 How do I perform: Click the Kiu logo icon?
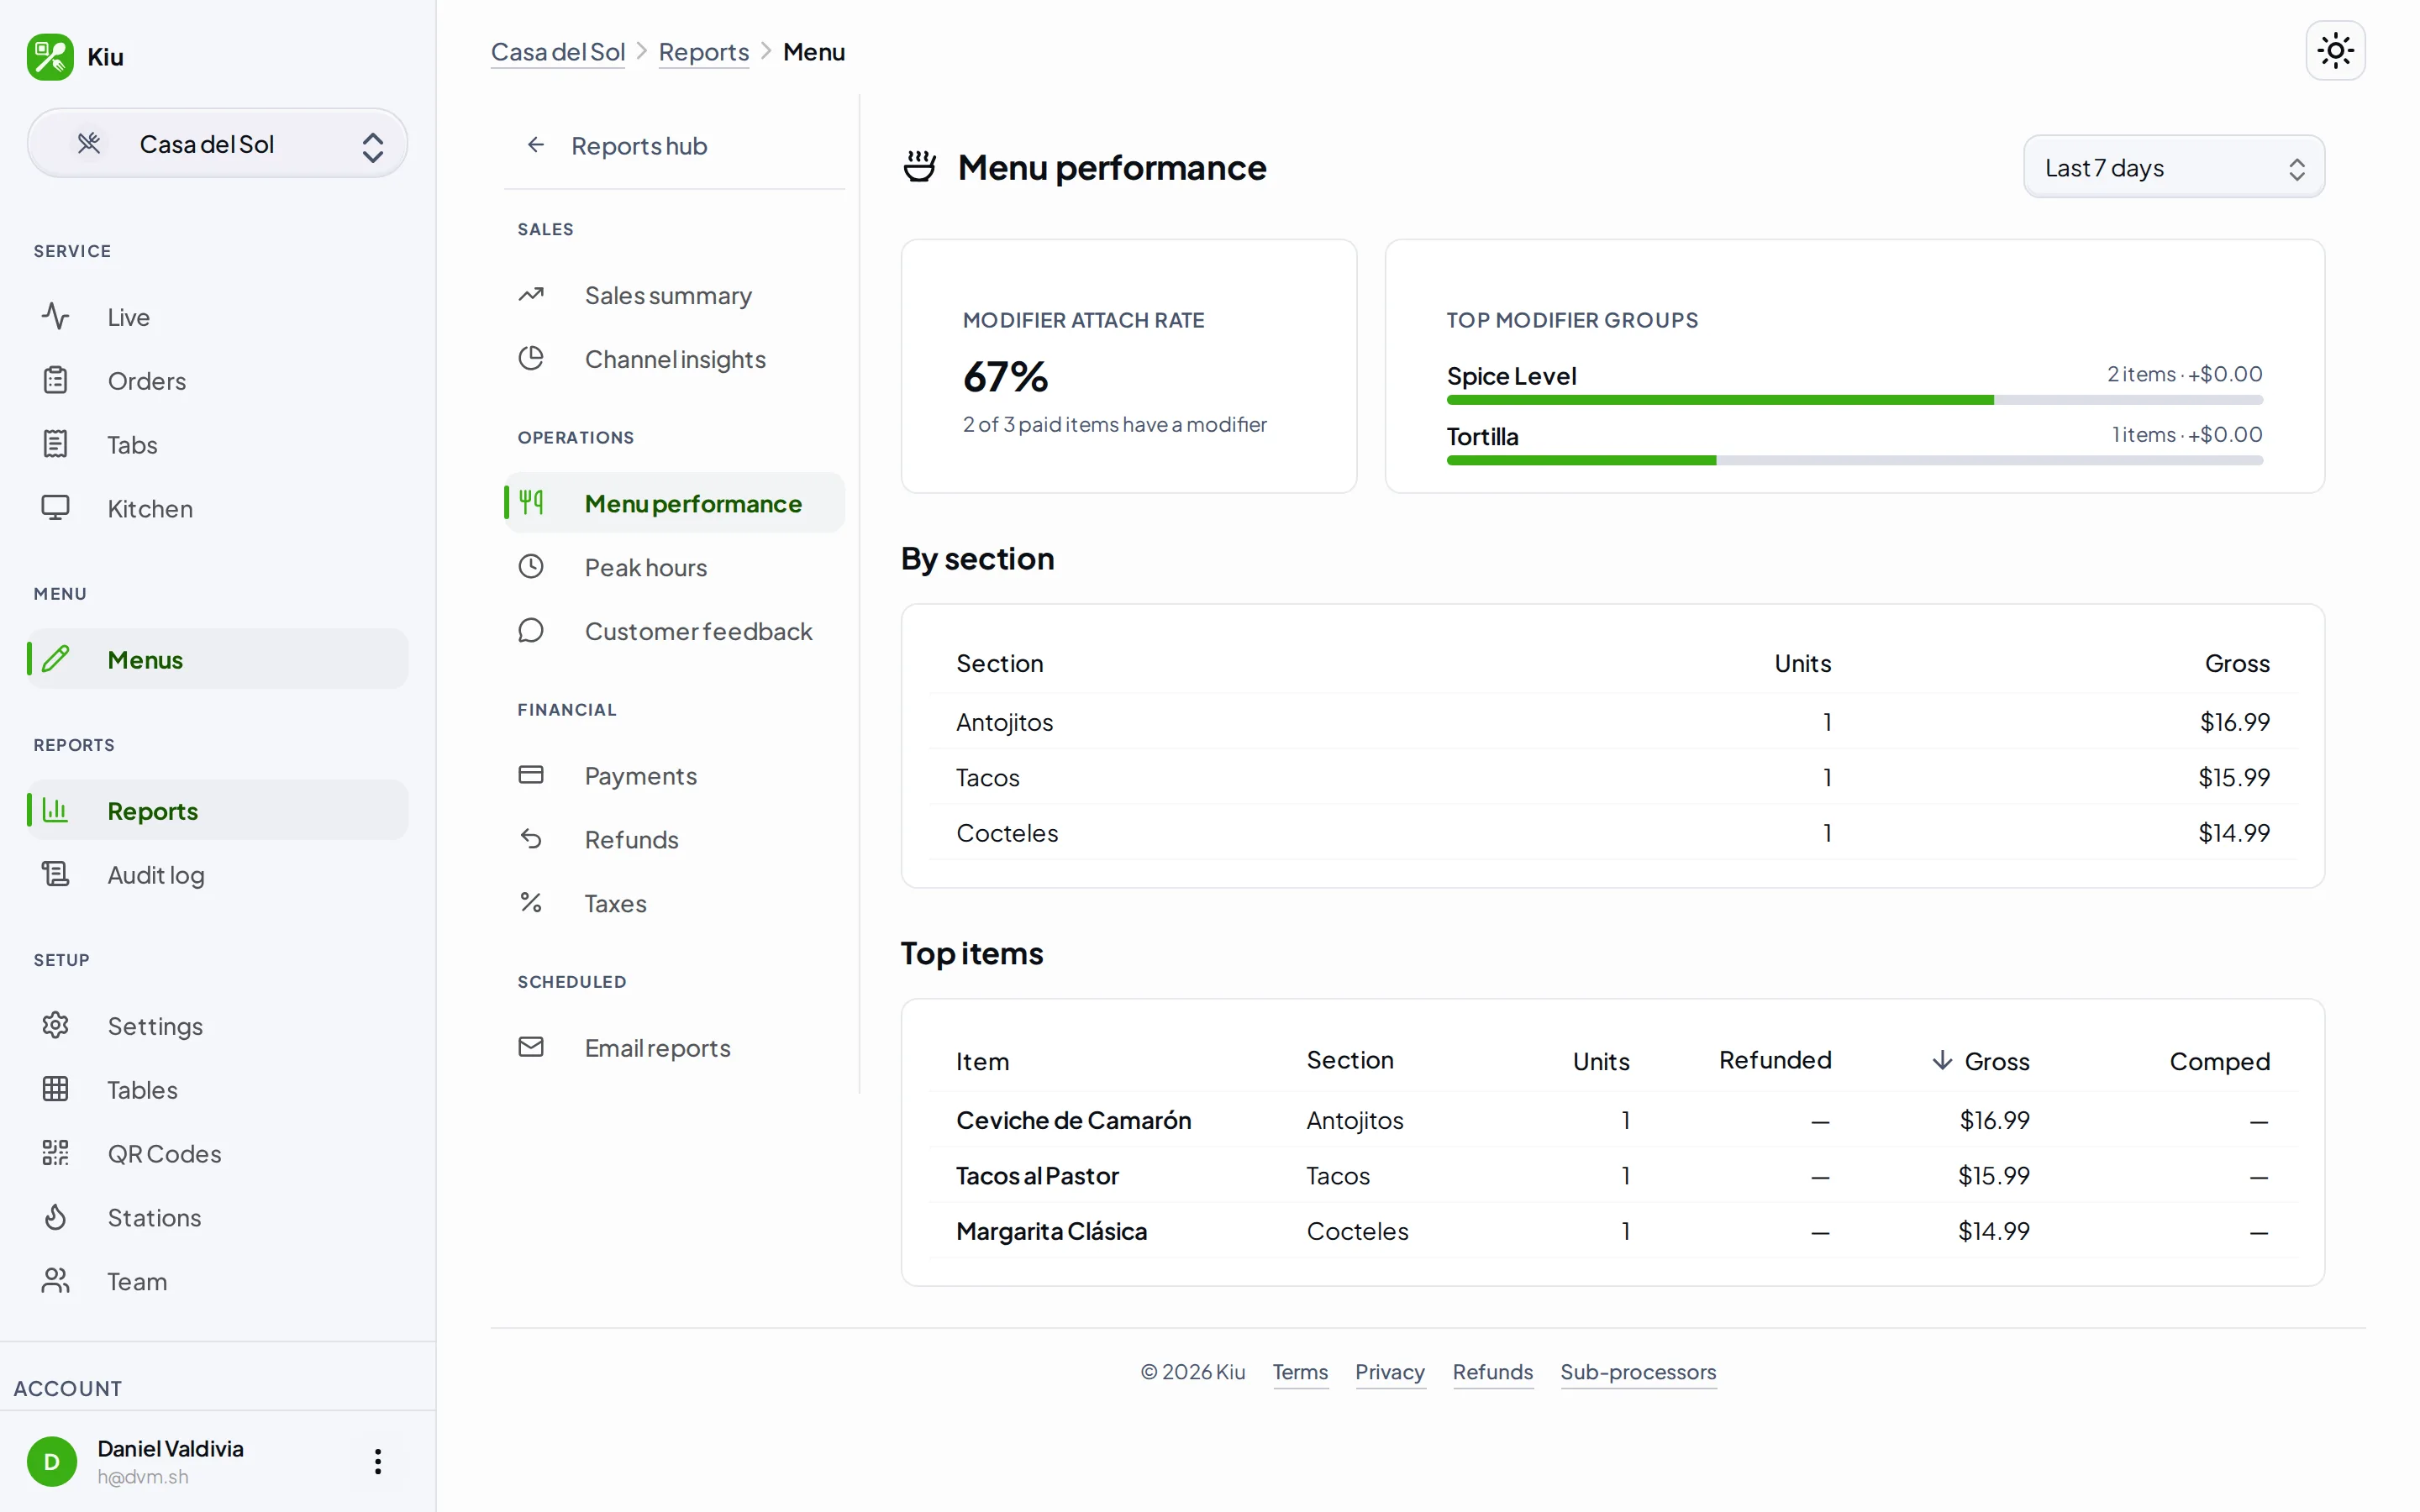click(50, 57)
